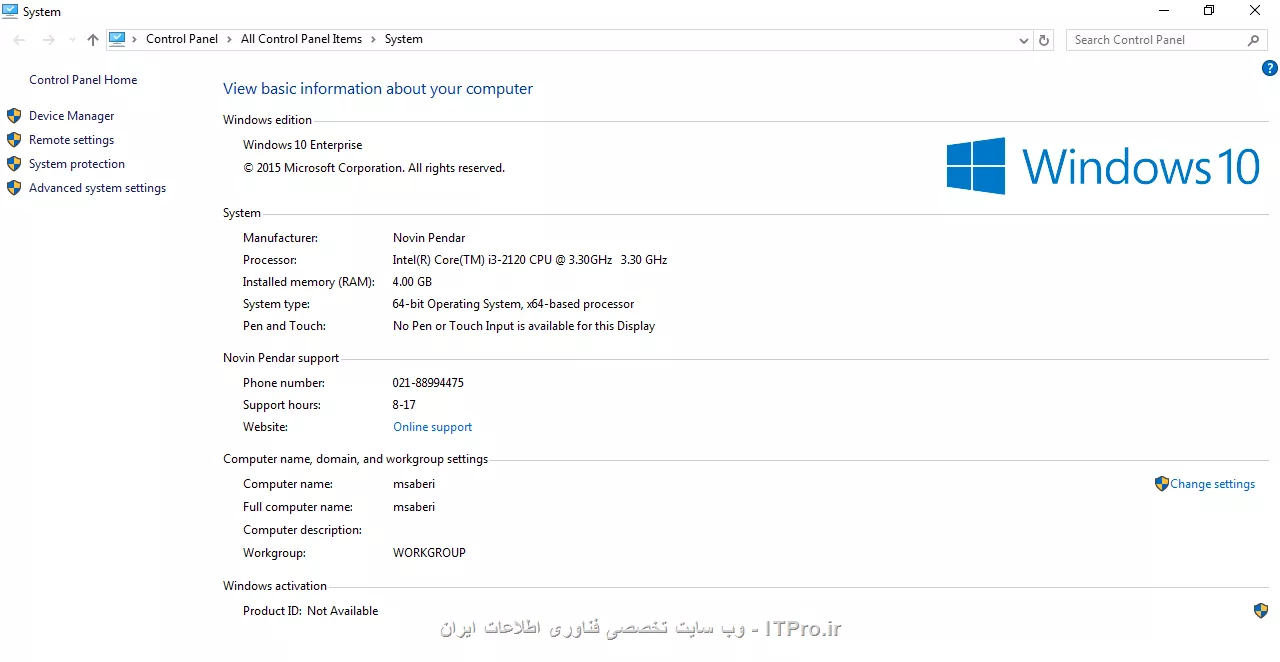This screenshot has width=1280, height=662.
Task: Restore down the System window
Action: tap(1209, 11)
